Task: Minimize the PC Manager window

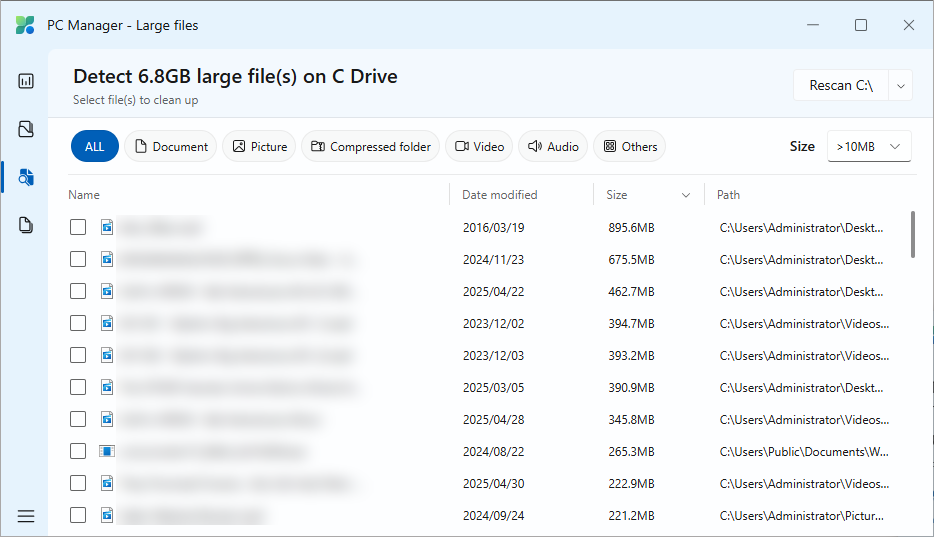Action: 813,25
